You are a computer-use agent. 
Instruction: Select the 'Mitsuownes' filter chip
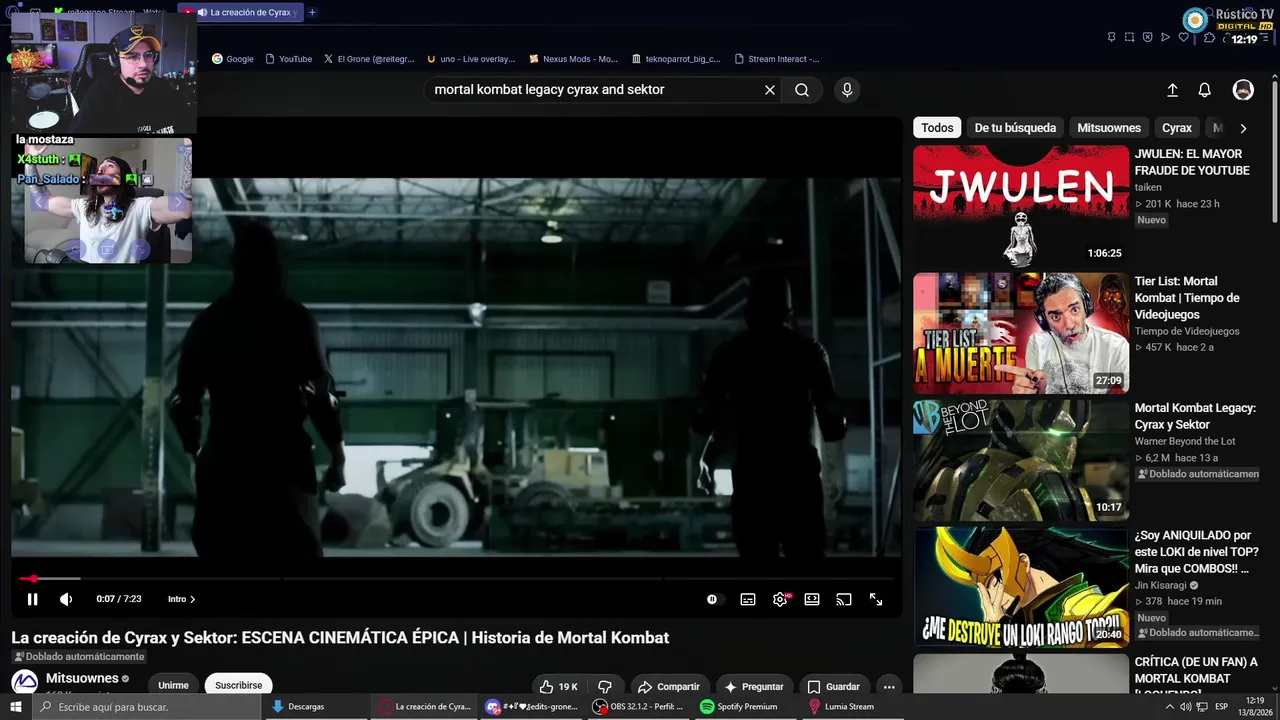(x=1109, y=128)
